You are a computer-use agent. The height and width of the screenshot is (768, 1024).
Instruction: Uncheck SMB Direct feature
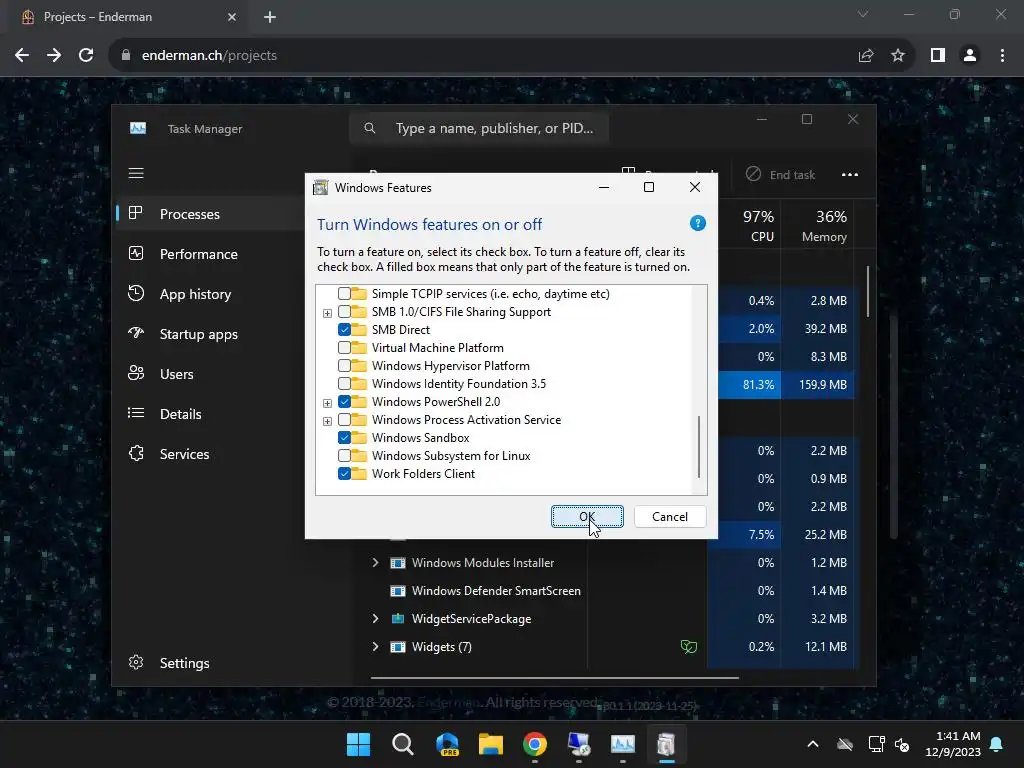[344, 330]
